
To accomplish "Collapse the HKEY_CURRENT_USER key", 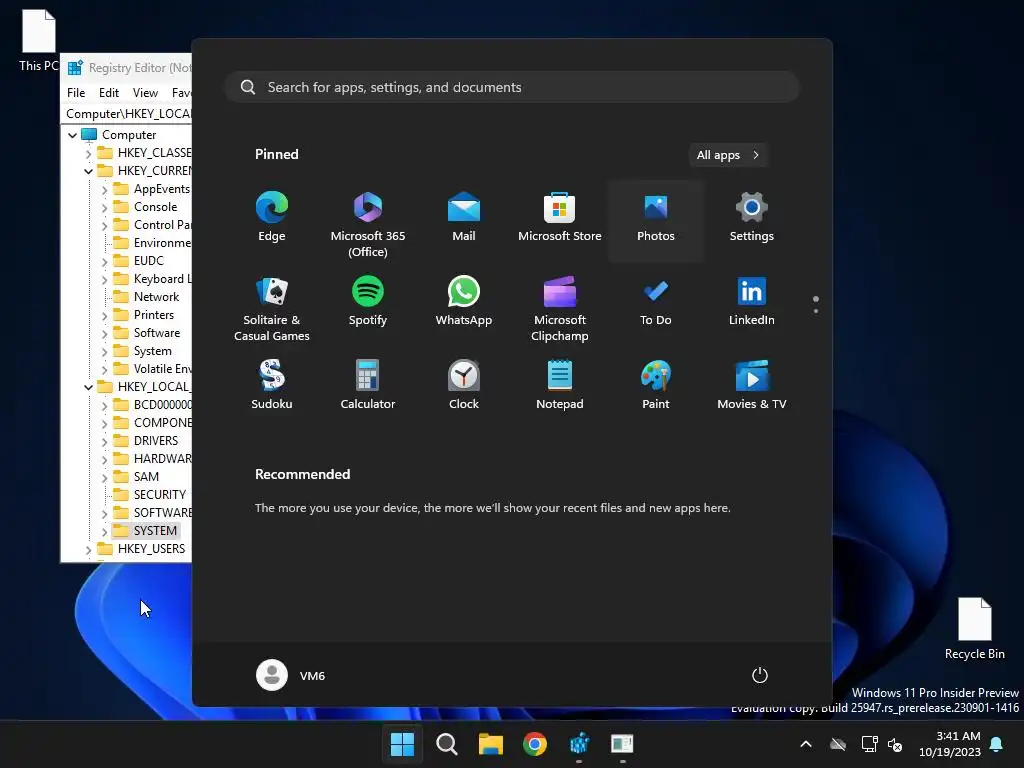I will click(x=88, y=171).
